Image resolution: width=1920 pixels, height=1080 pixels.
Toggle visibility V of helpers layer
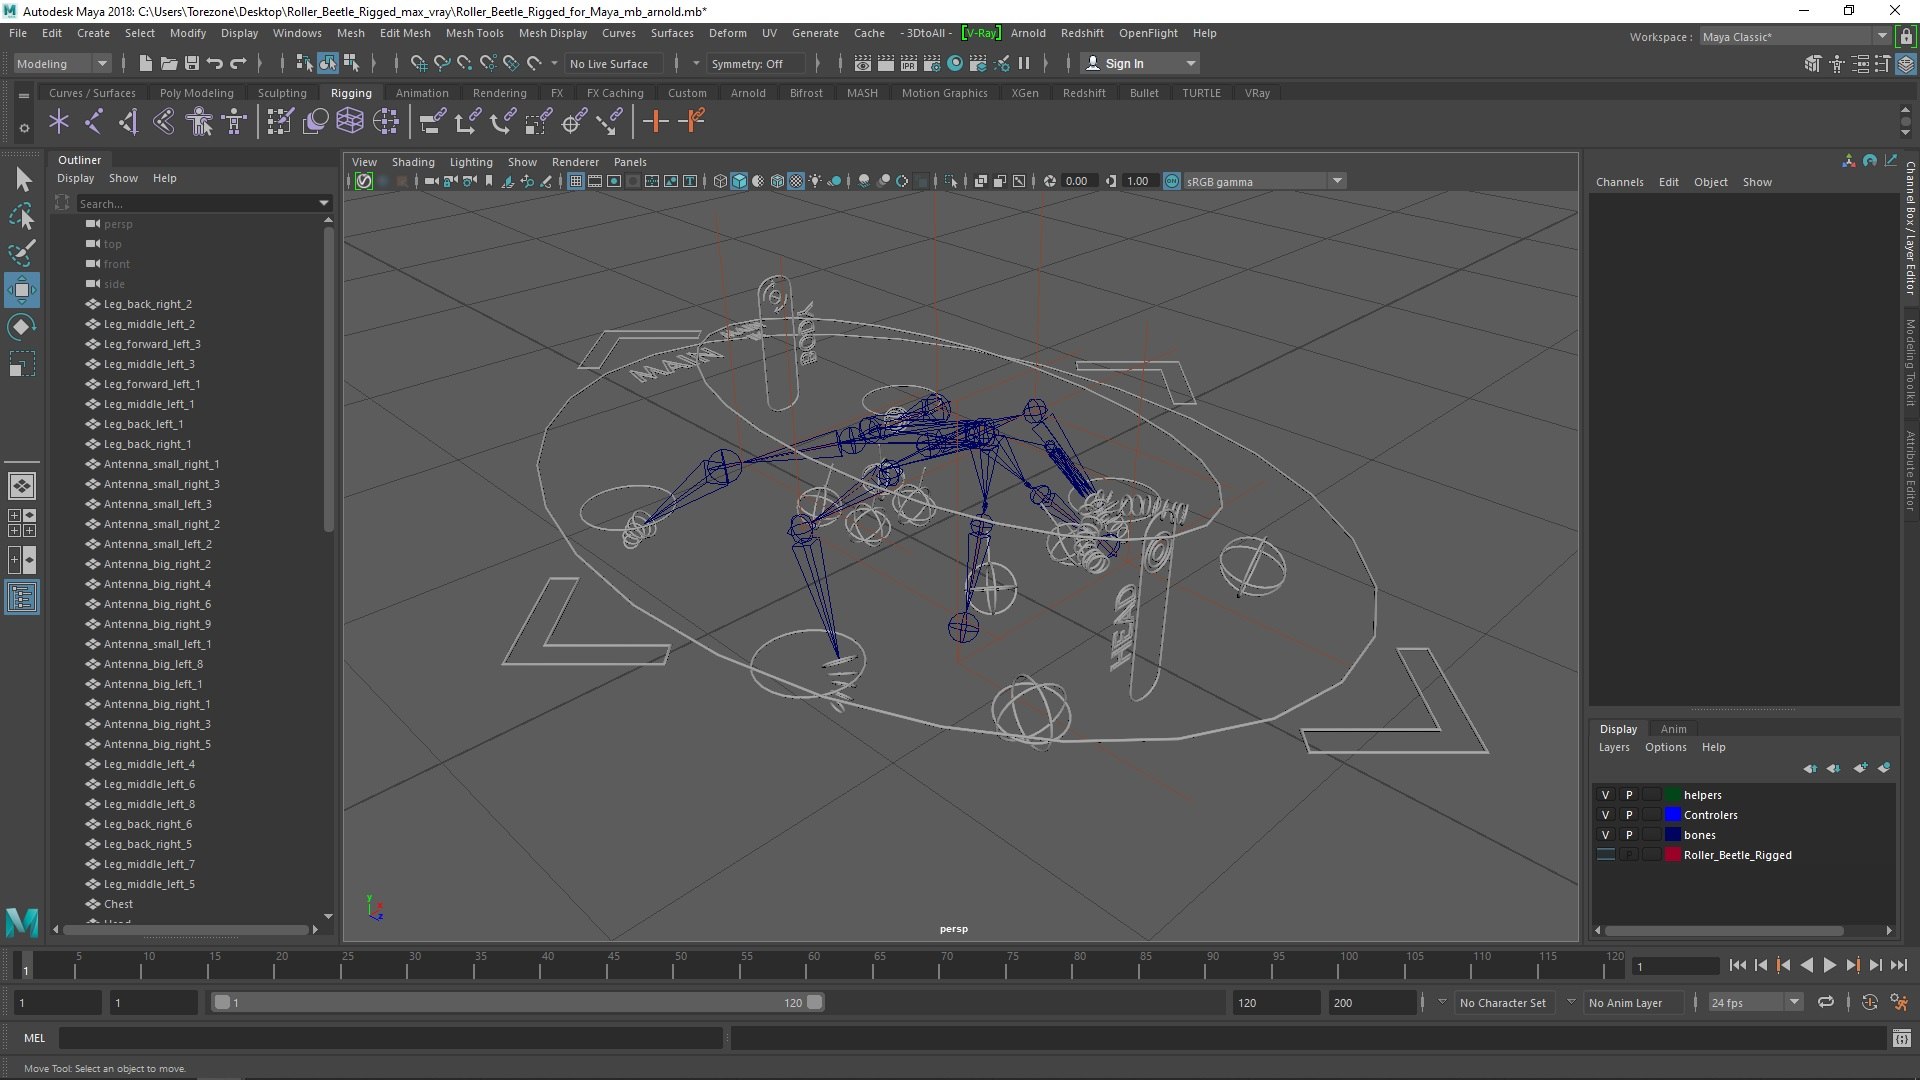click(x=1606, y=795)
